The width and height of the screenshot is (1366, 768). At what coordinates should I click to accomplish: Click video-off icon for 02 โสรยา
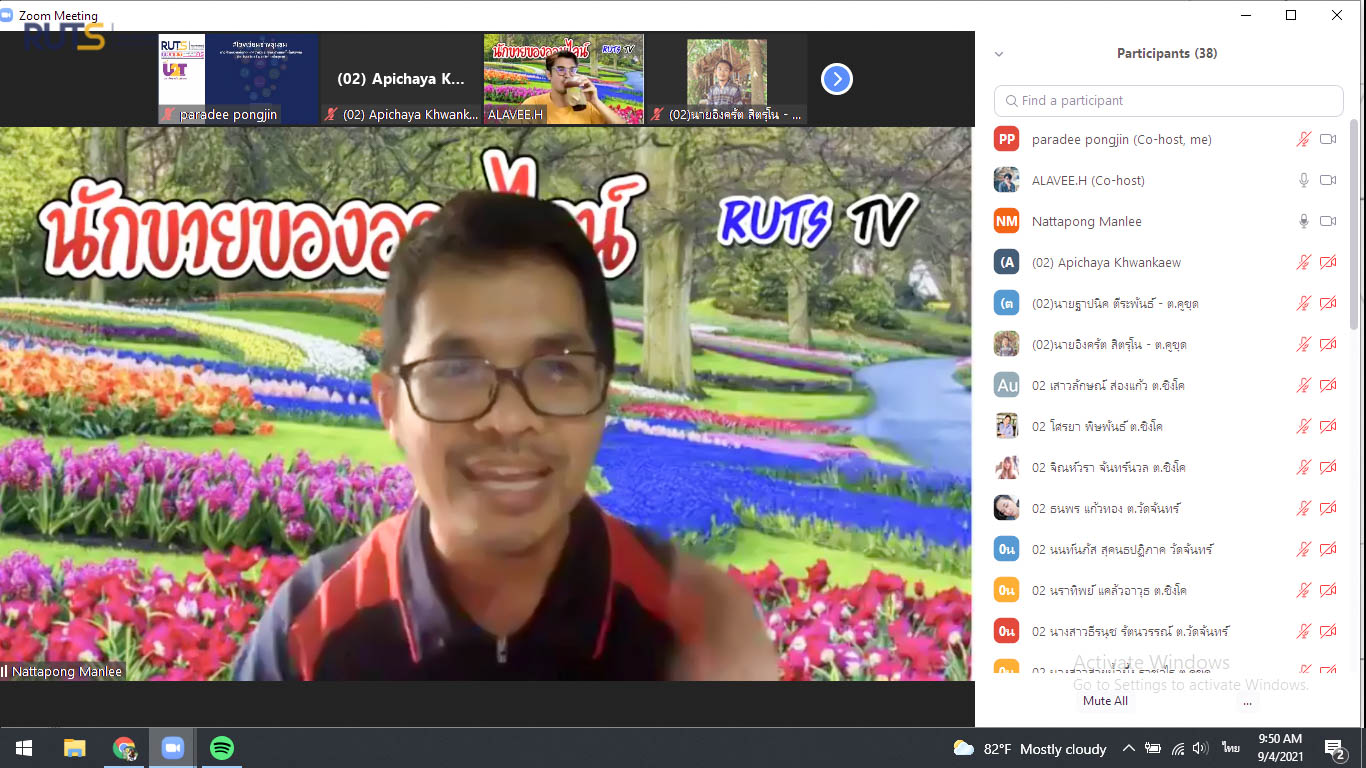pos(1328,426)
